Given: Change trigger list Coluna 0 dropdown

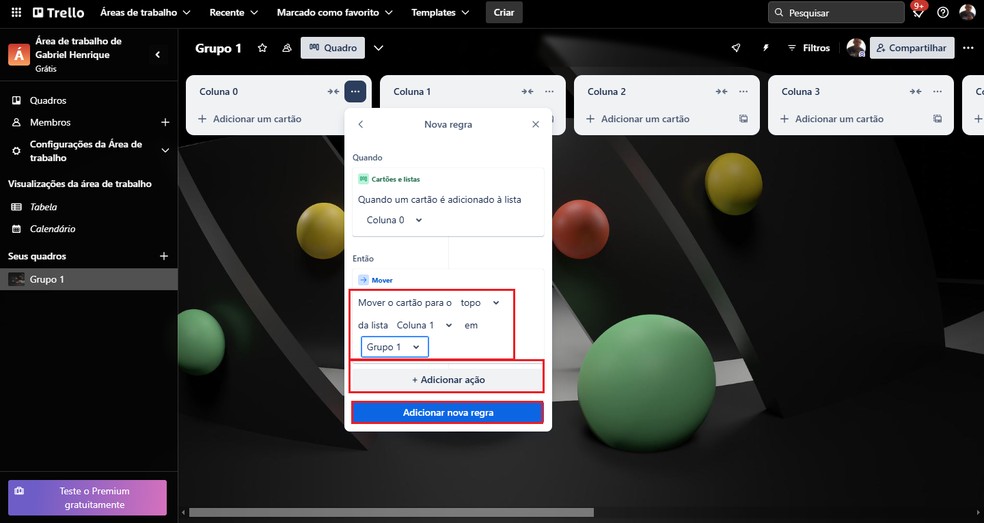Looking at the screenshot, I should coord(394,220).
